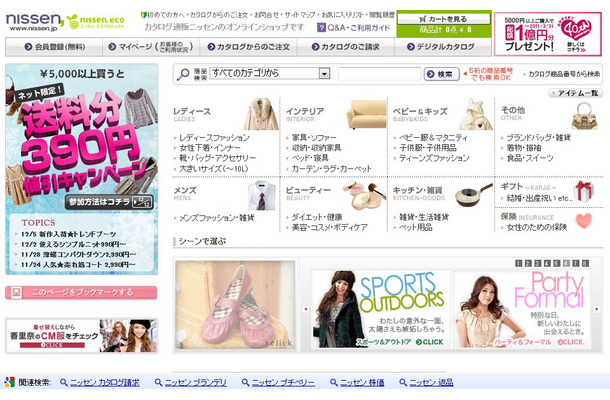The height and width of the screenshot is (400, 610).
Task: Click the carousel left arrow
Action: coord(305,309)
